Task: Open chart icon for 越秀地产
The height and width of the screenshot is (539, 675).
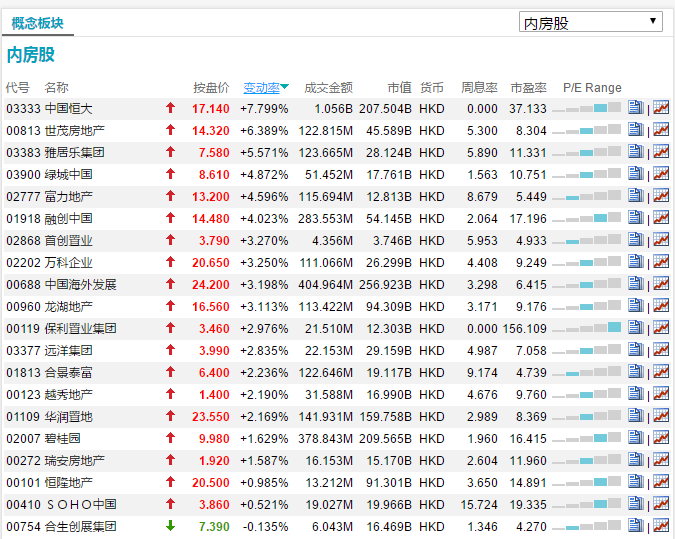Action: pos(661,393)
